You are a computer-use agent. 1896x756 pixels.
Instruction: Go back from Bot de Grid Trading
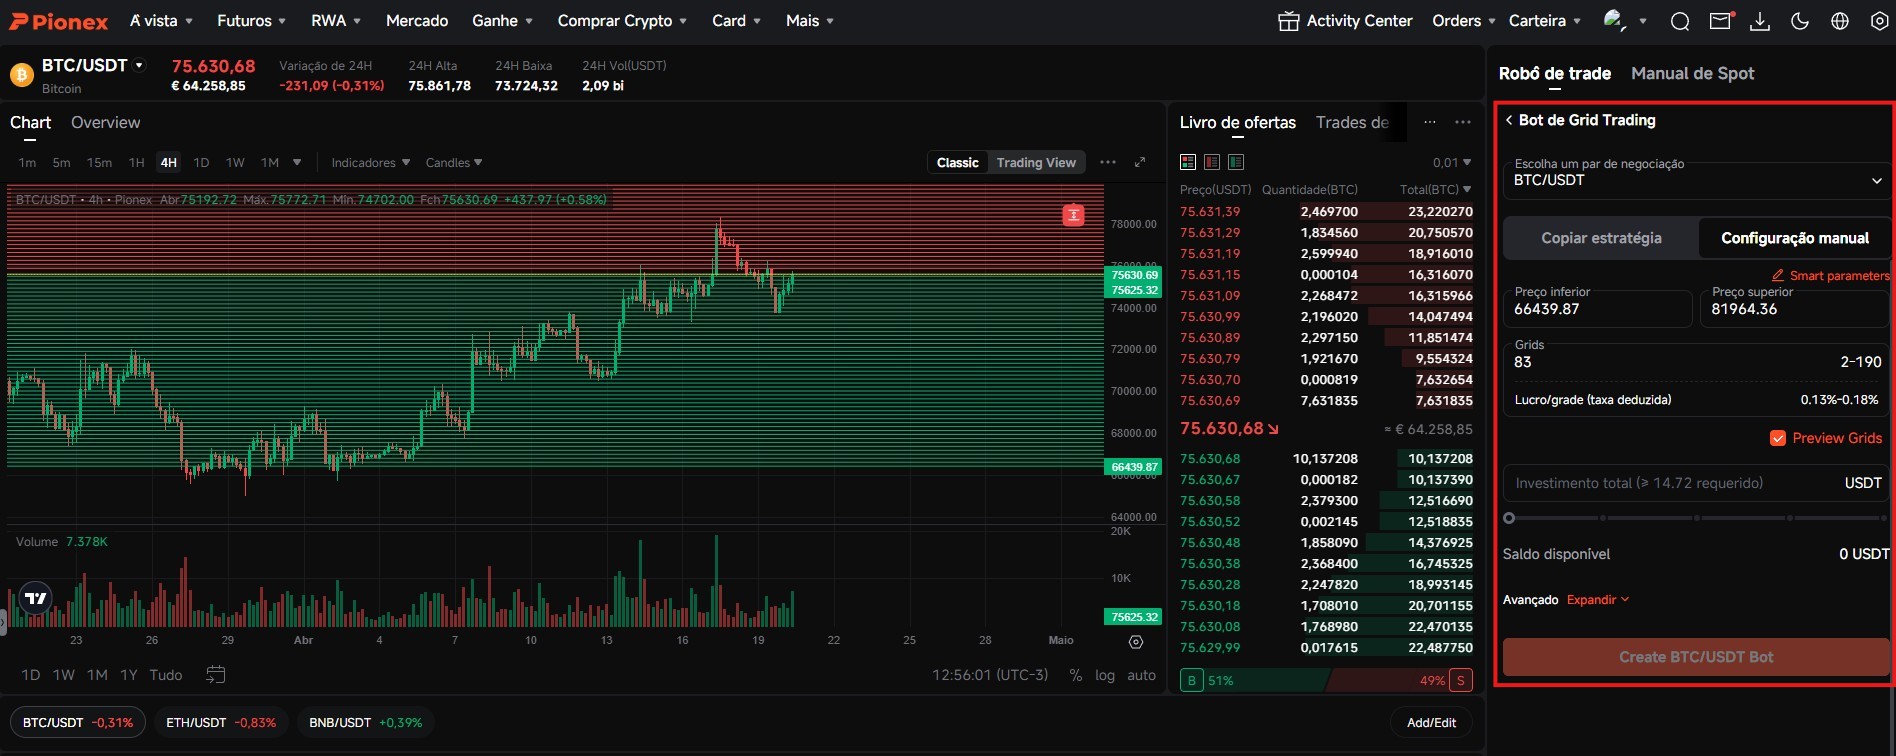(1509, 120)
